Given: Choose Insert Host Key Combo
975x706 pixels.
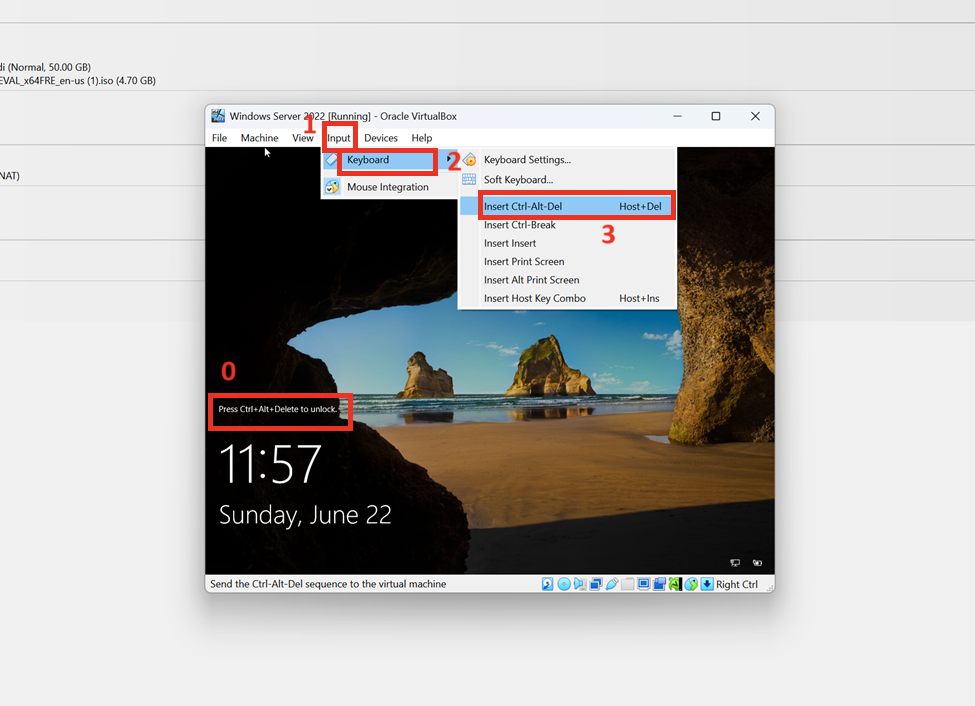Looking at the screenshot, I should point(567,299).
